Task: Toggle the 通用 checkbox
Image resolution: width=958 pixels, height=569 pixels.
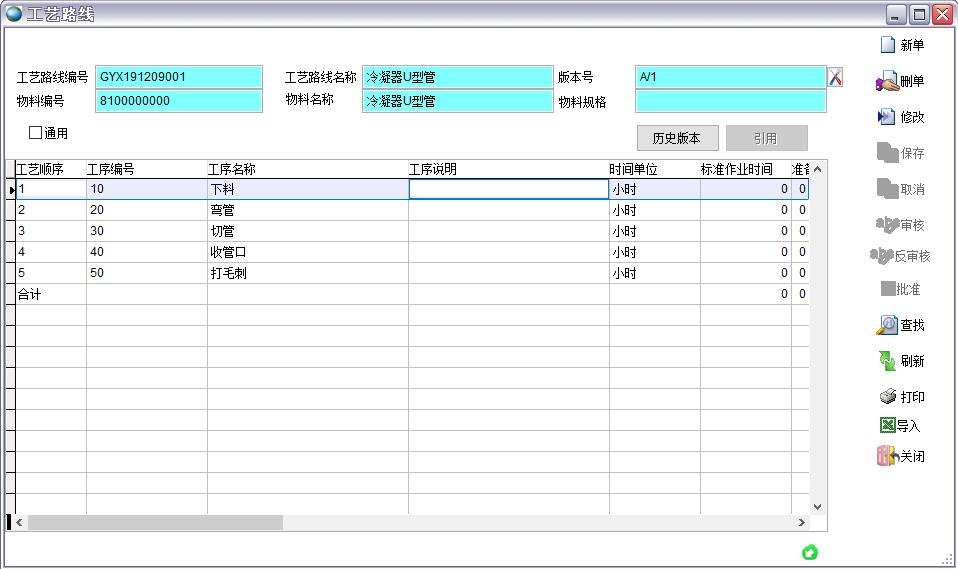Action: 36,132
